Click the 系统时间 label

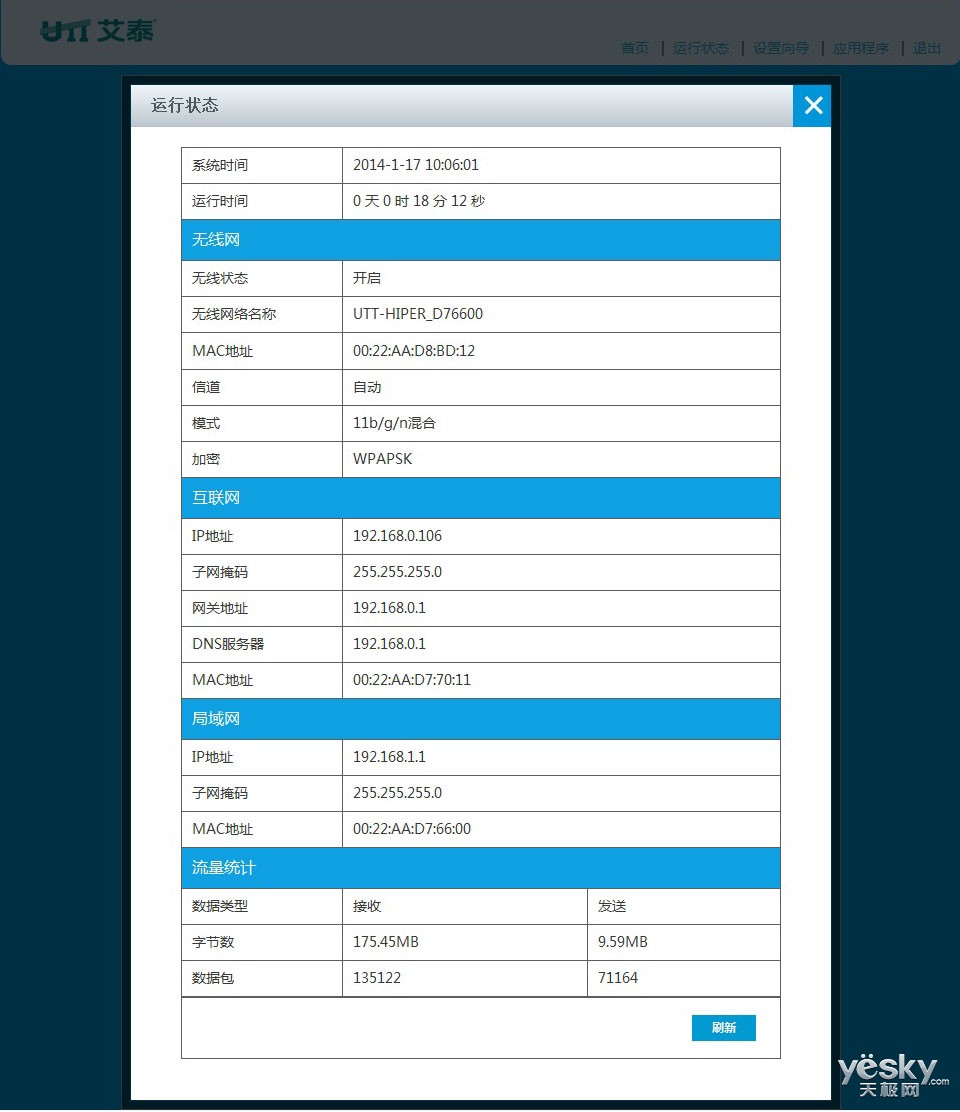220,165
